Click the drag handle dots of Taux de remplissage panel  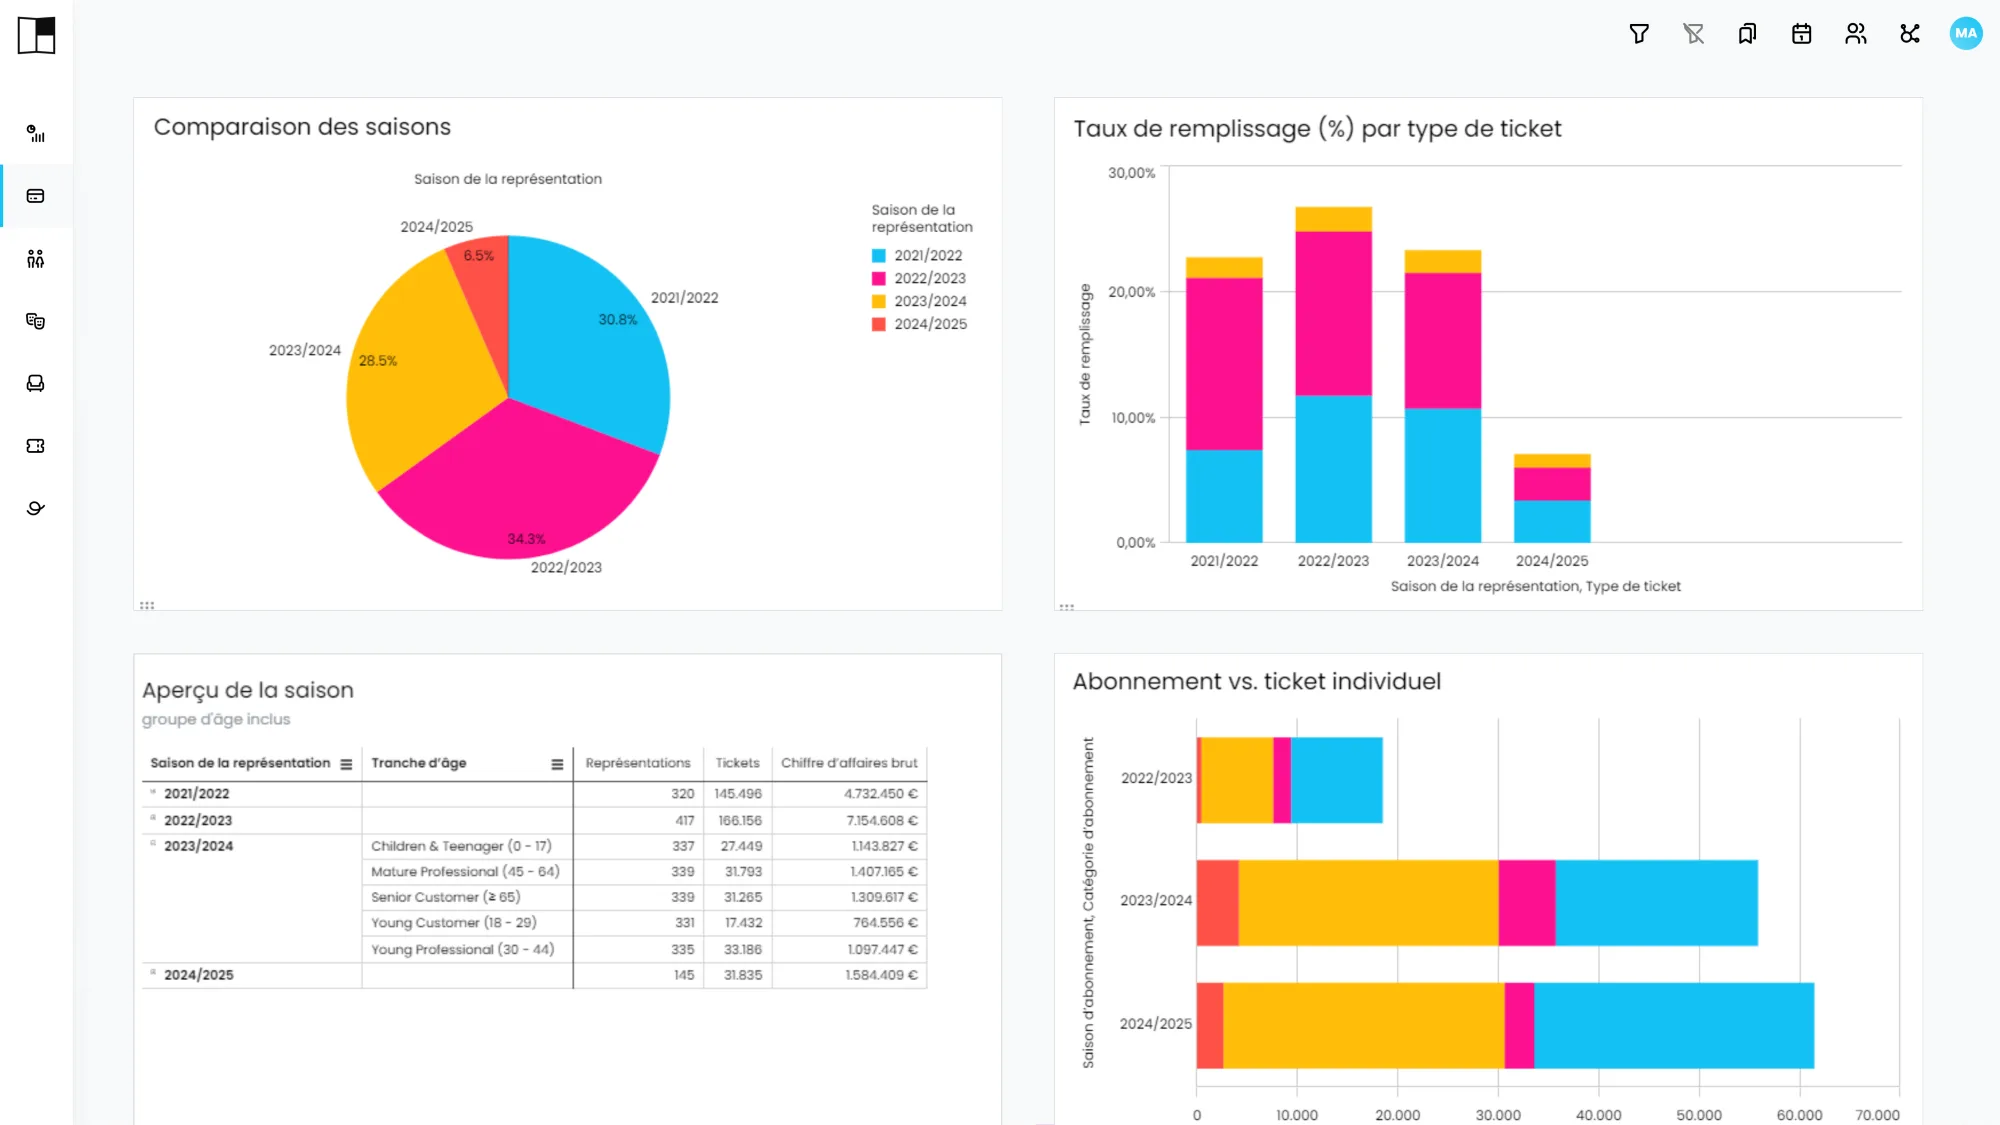[1067, 606]
